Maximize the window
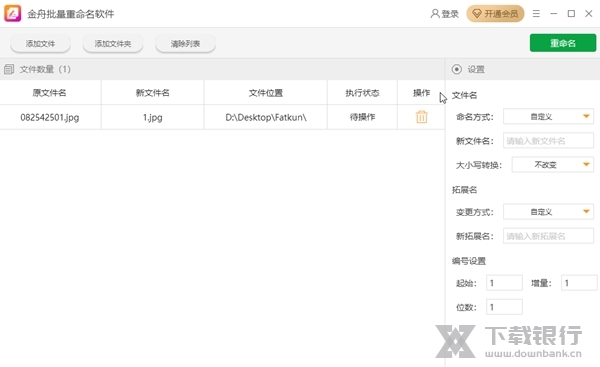 point(571,14)
